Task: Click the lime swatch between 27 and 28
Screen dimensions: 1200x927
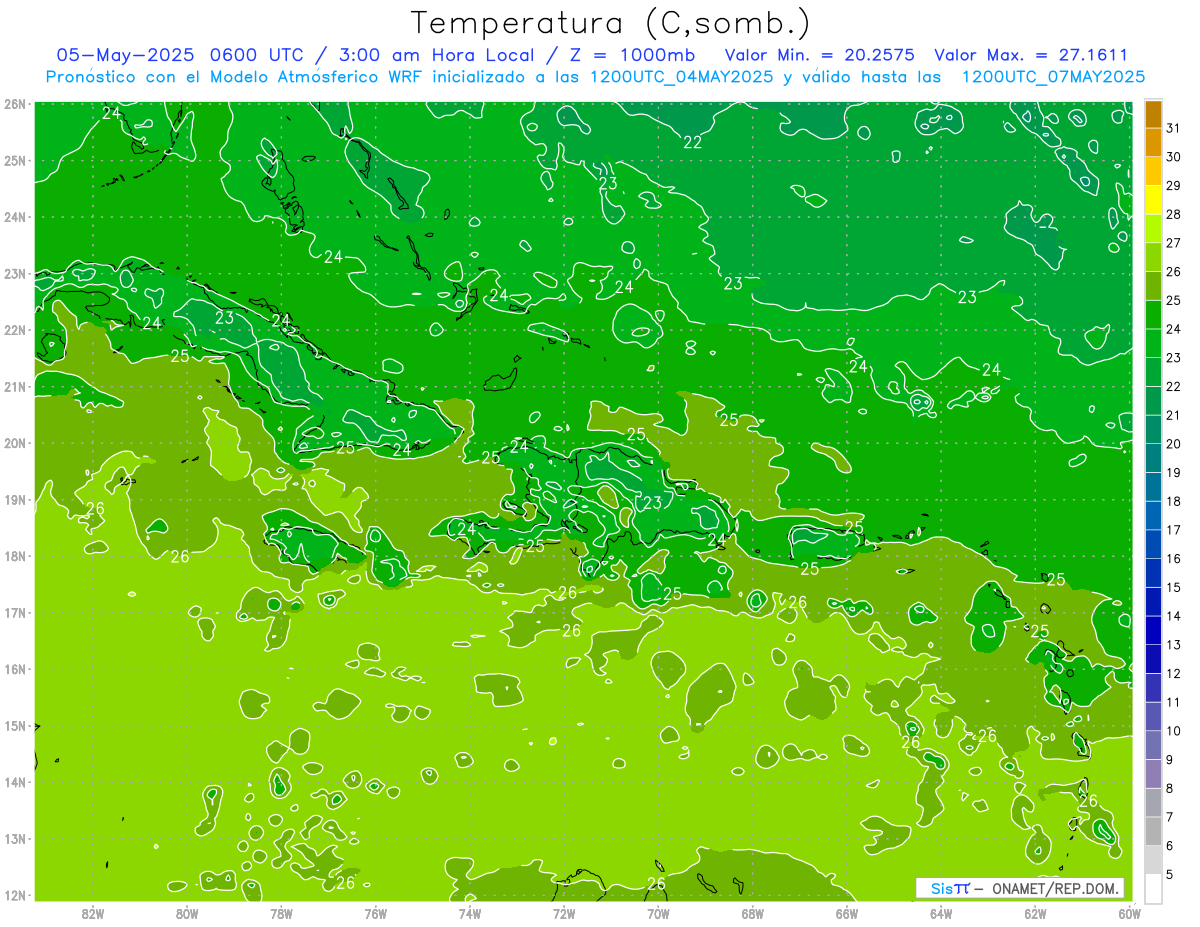Action: tap(1153, 229)
